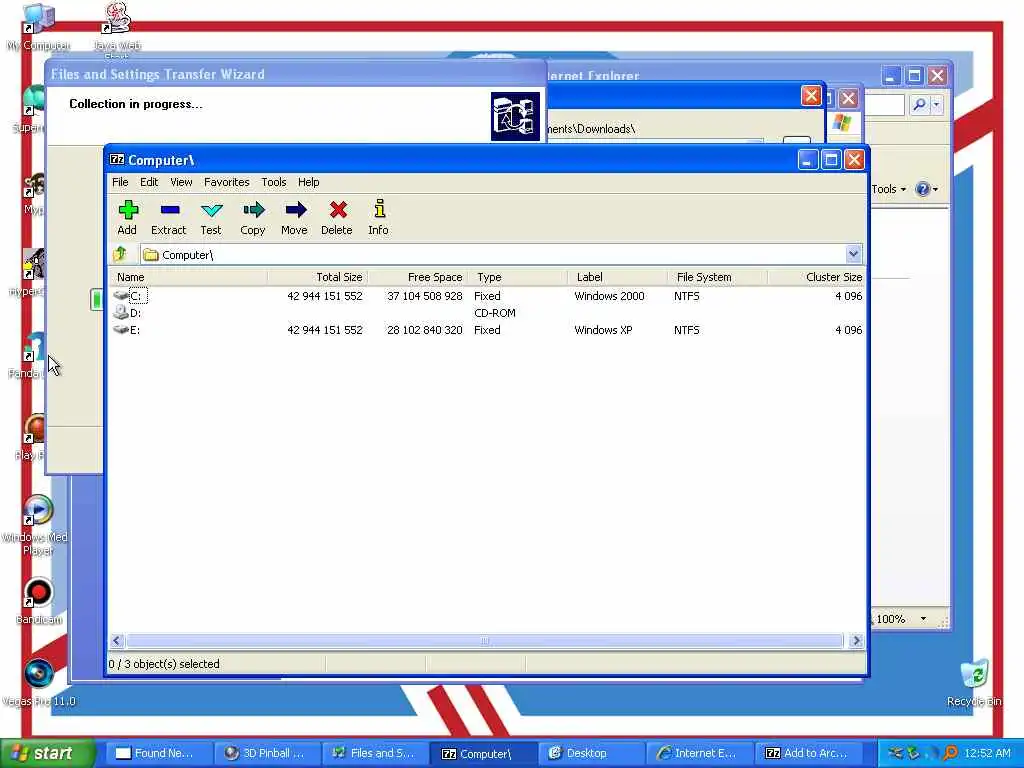Sort by the Free Space column header
Viewport: 1024px width, 768px height.
tap(417, 277)
